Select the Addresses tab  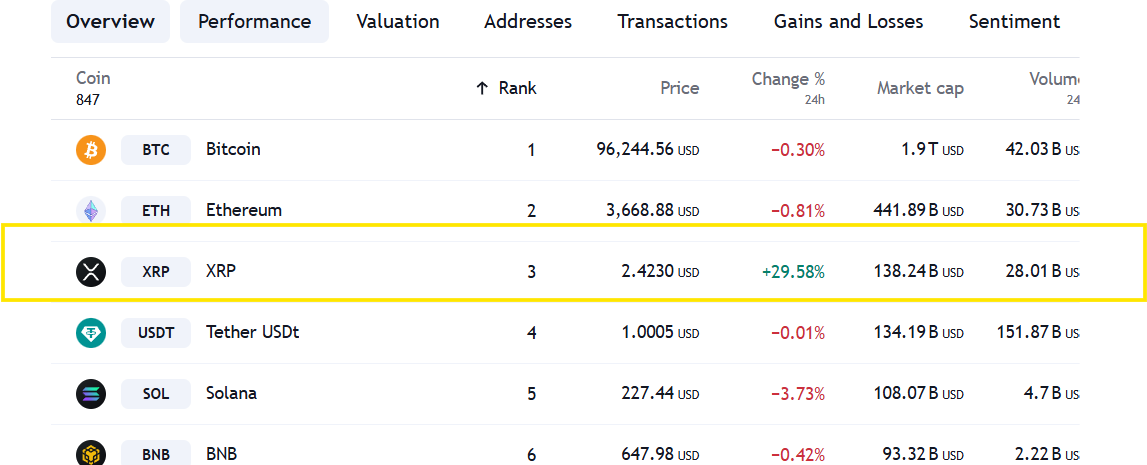click(x=528, y=21)
